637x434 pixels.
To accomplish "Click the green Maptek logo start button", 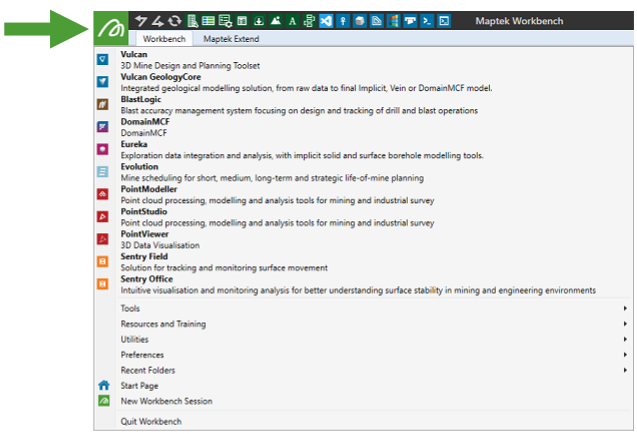I will pos(111,28).
